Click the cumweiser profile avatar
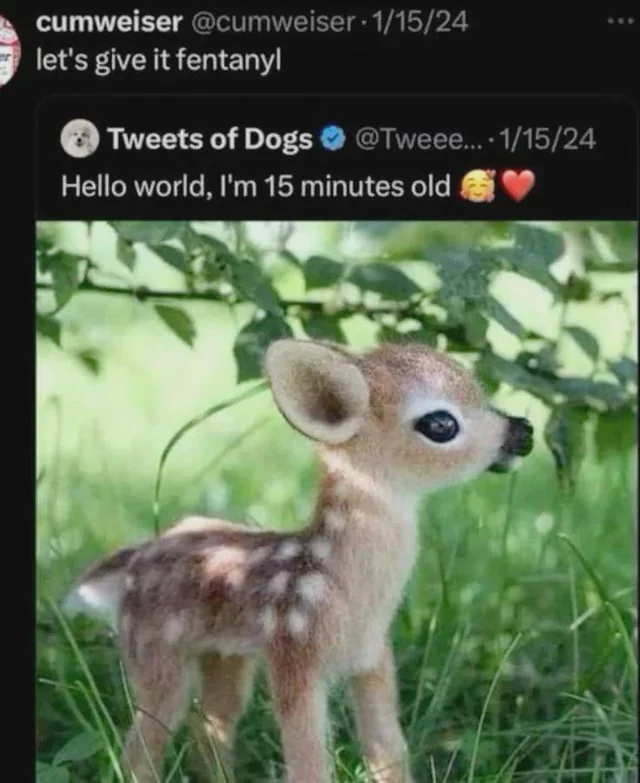The image size is (640, 783). coord(8,50)
